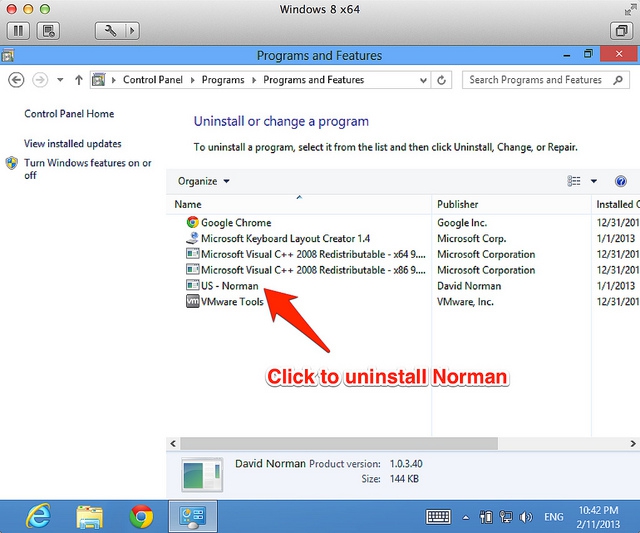This screenshot has height=533, width=640.
Task: Open the Organize menu
Action: 204,181
